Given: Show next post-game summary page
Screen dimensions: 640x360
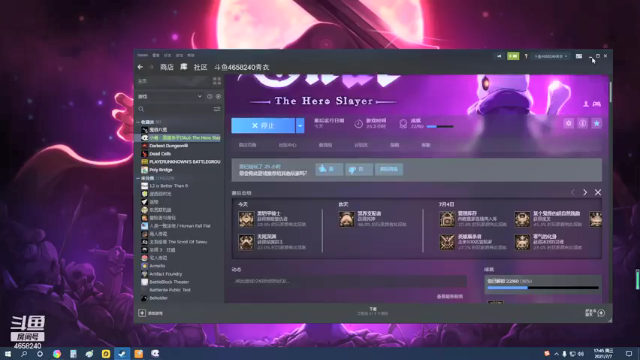Looking at the screenshot, I should click(x=585, y=192).
